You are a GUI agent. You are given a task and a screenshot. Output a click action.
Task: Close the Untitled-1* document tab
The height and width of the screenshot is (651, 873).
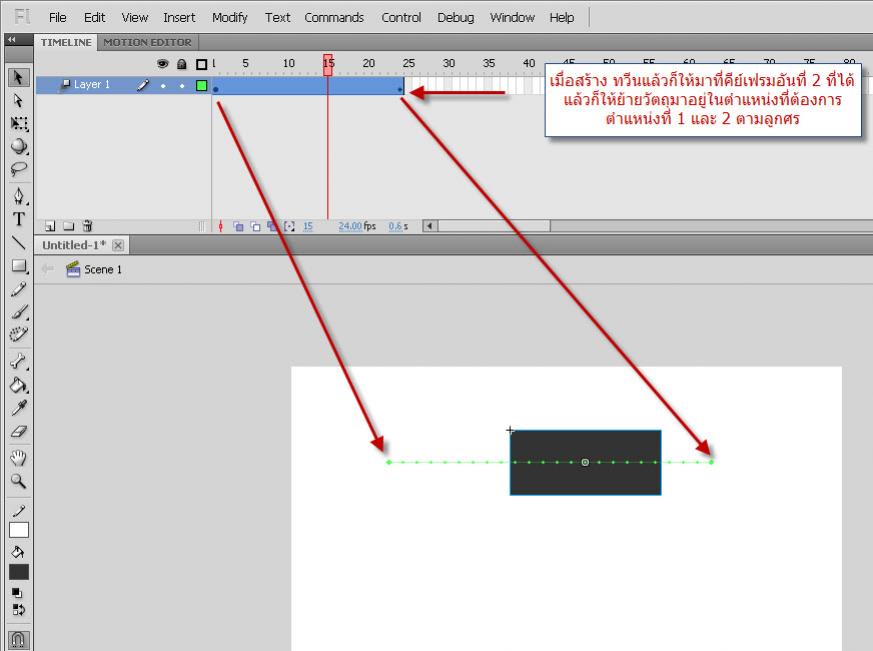click(x=118, y=245)
